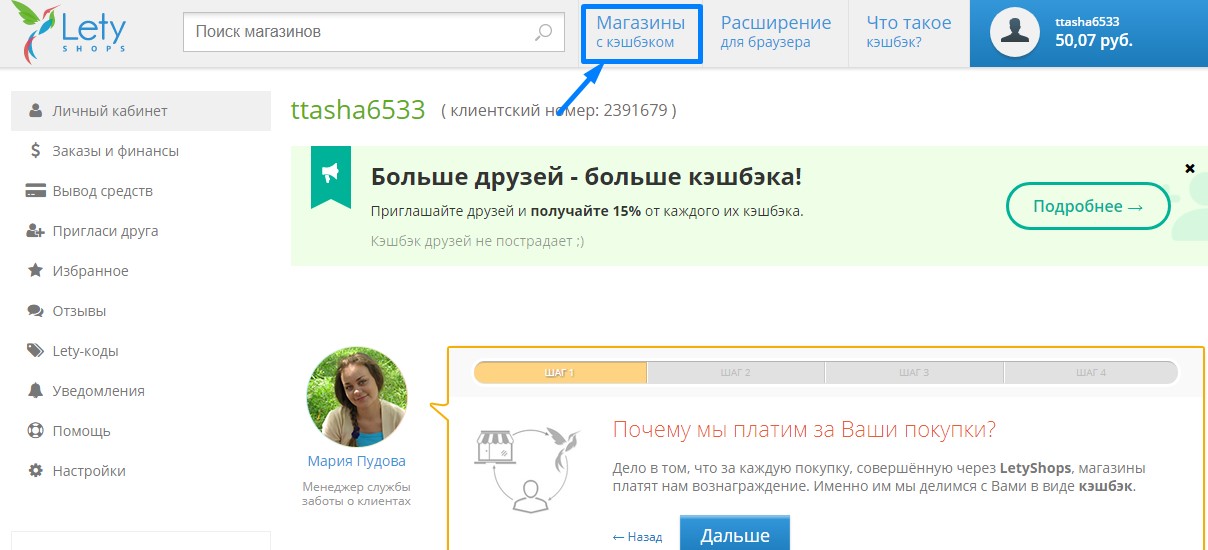
Task: Jump to ШАГ 4 progress segment
Action: pyautogui.click(x=1089, y=373)
